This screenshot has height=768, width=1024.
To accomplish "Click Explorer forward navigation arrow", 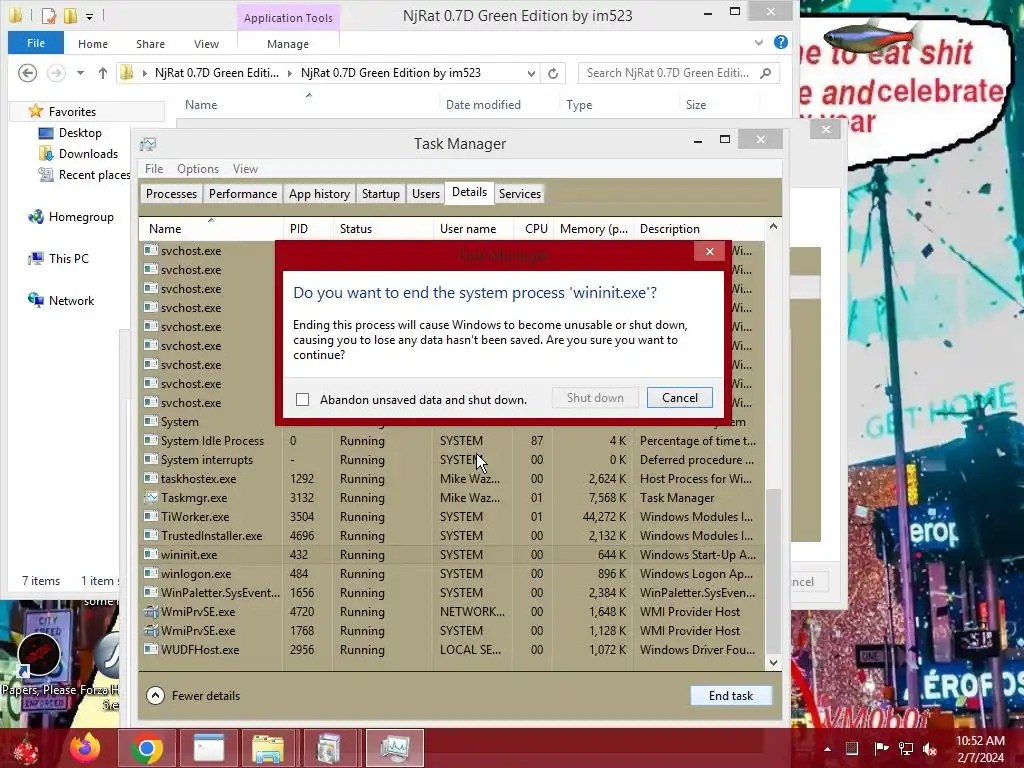I will click(56, 72).
